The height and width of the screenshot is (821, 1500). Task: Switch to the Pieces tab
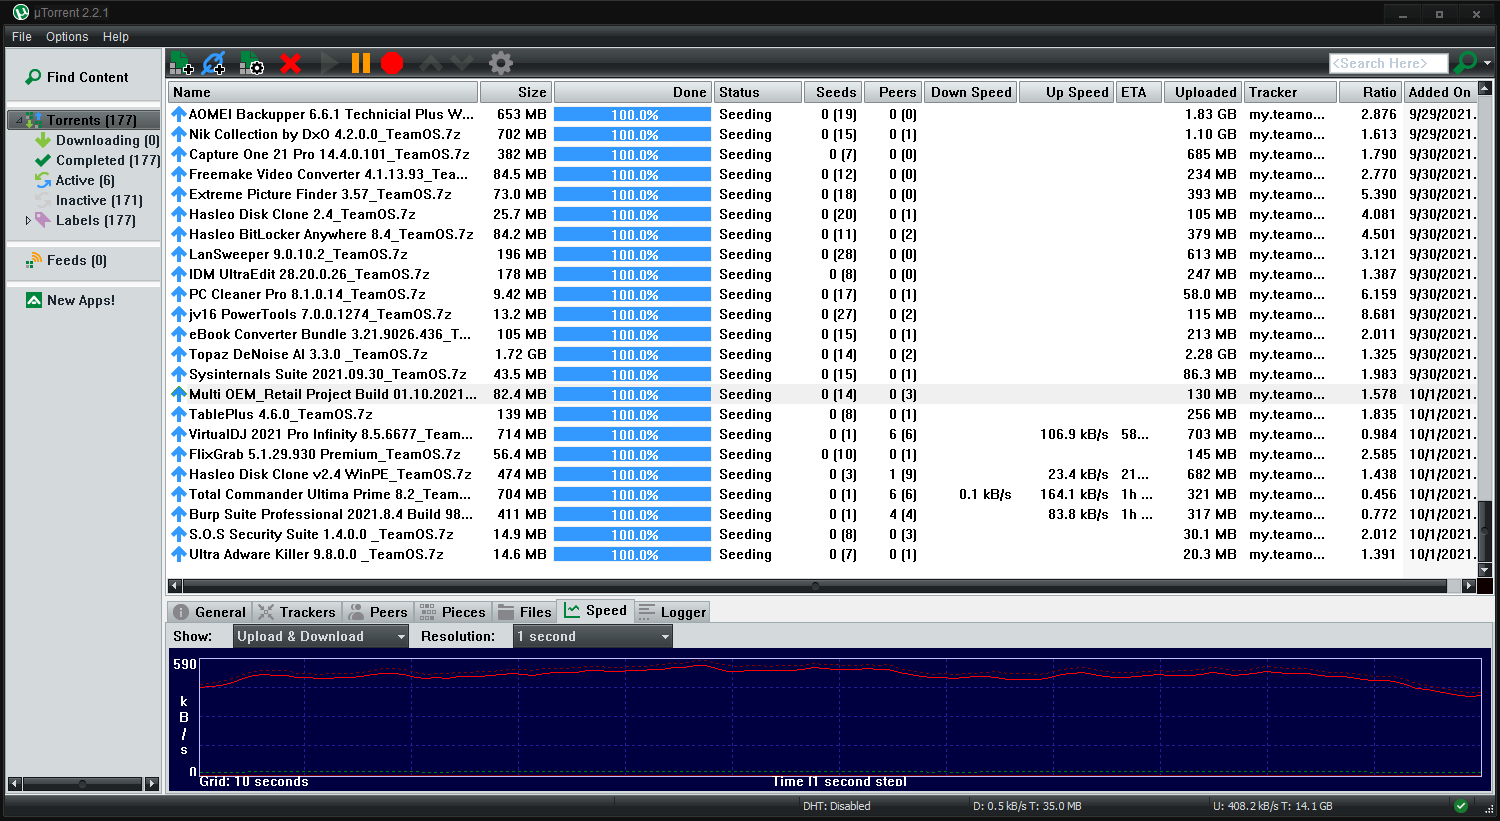point(452,612)
